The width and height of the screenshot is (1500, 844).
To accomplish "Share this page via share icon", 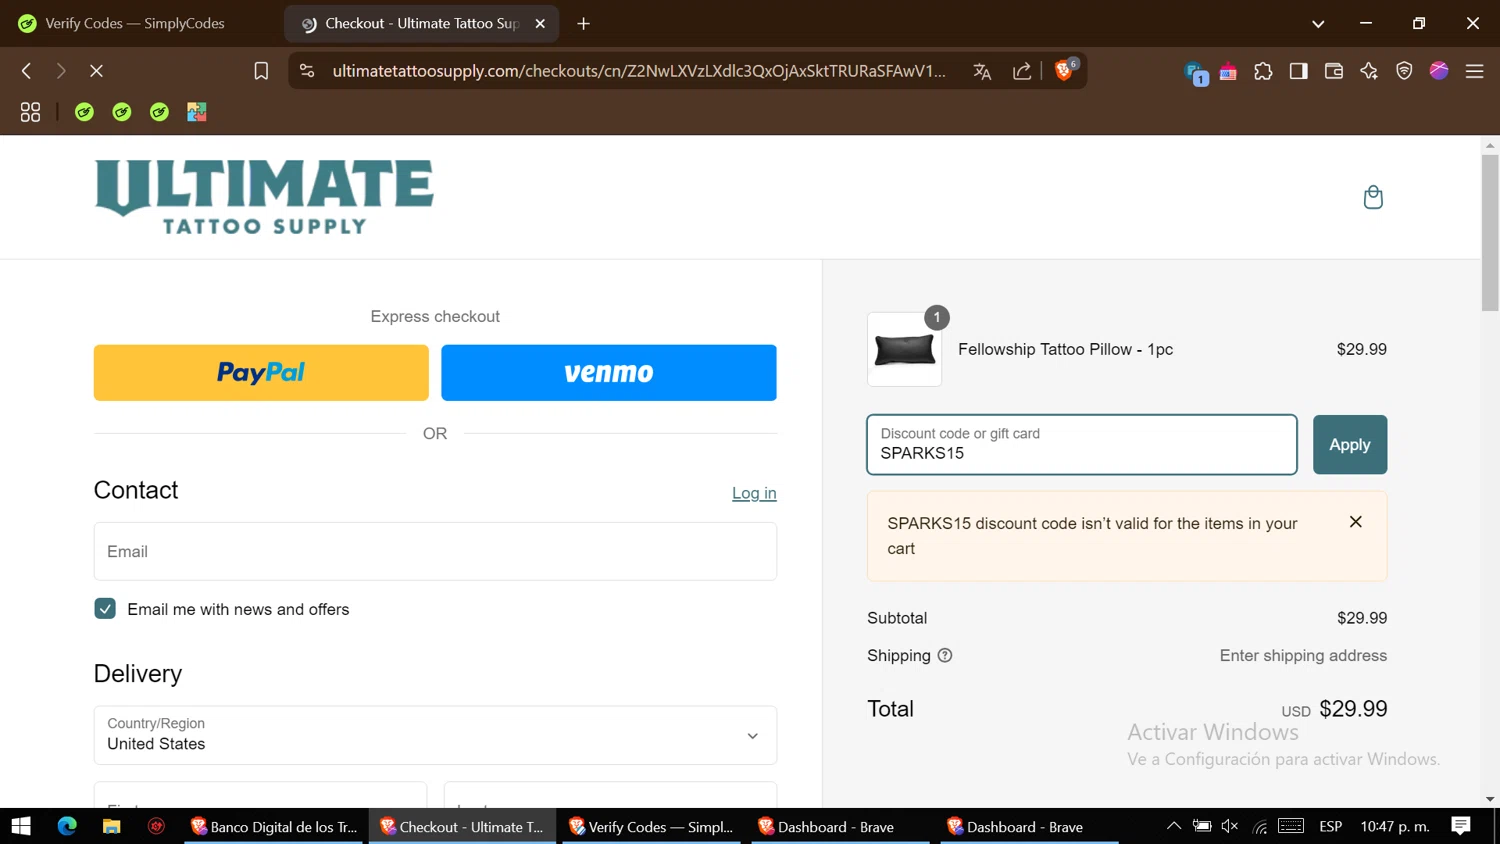I will [x=1022, y=71].
